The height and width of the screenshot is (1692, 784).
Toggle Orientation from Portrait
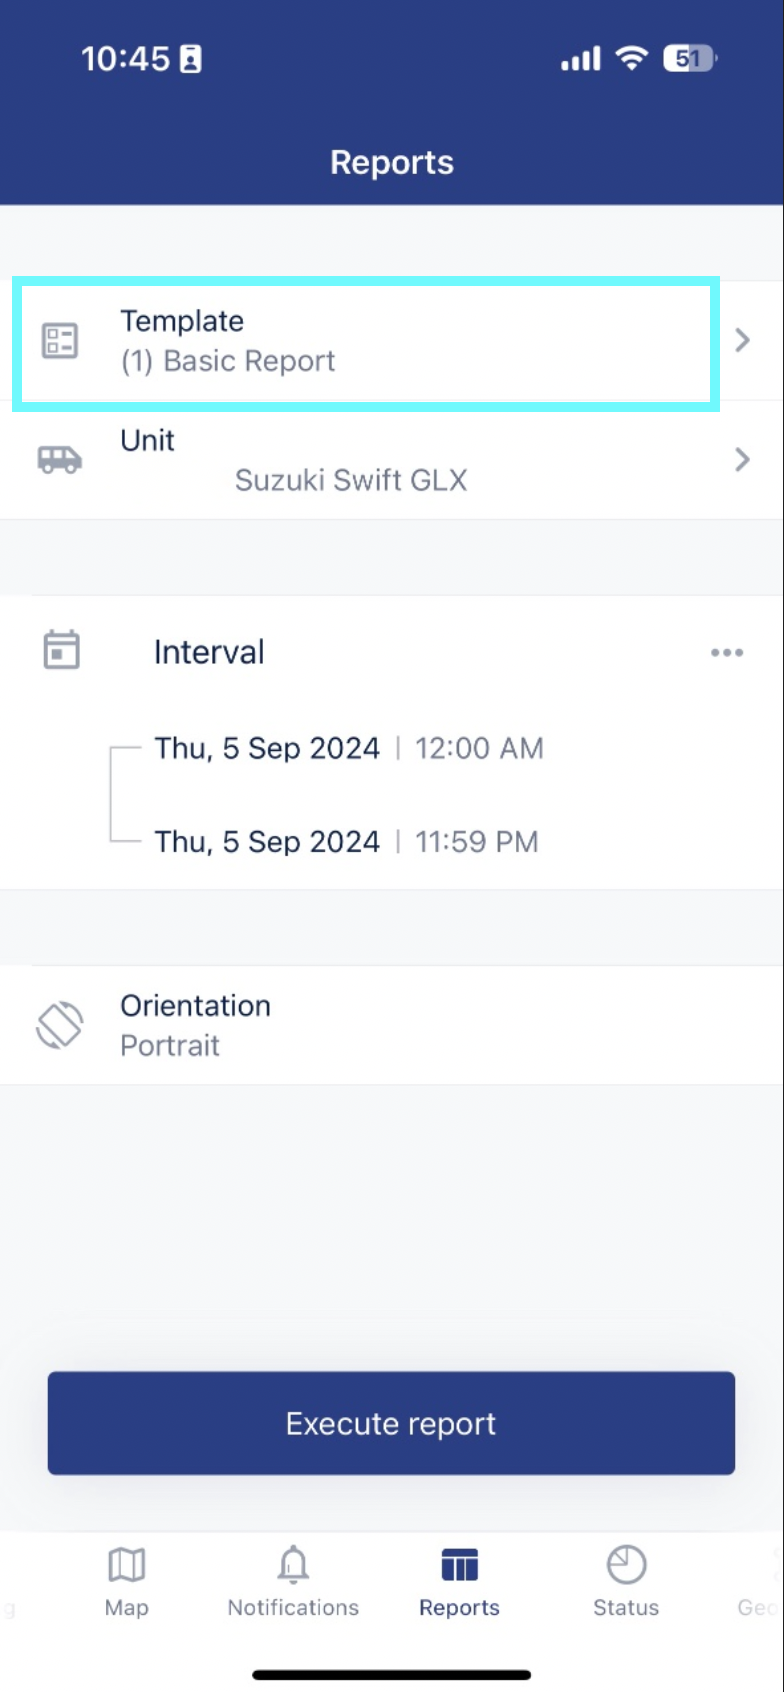pyautogui.click(x=170, y=1046)
